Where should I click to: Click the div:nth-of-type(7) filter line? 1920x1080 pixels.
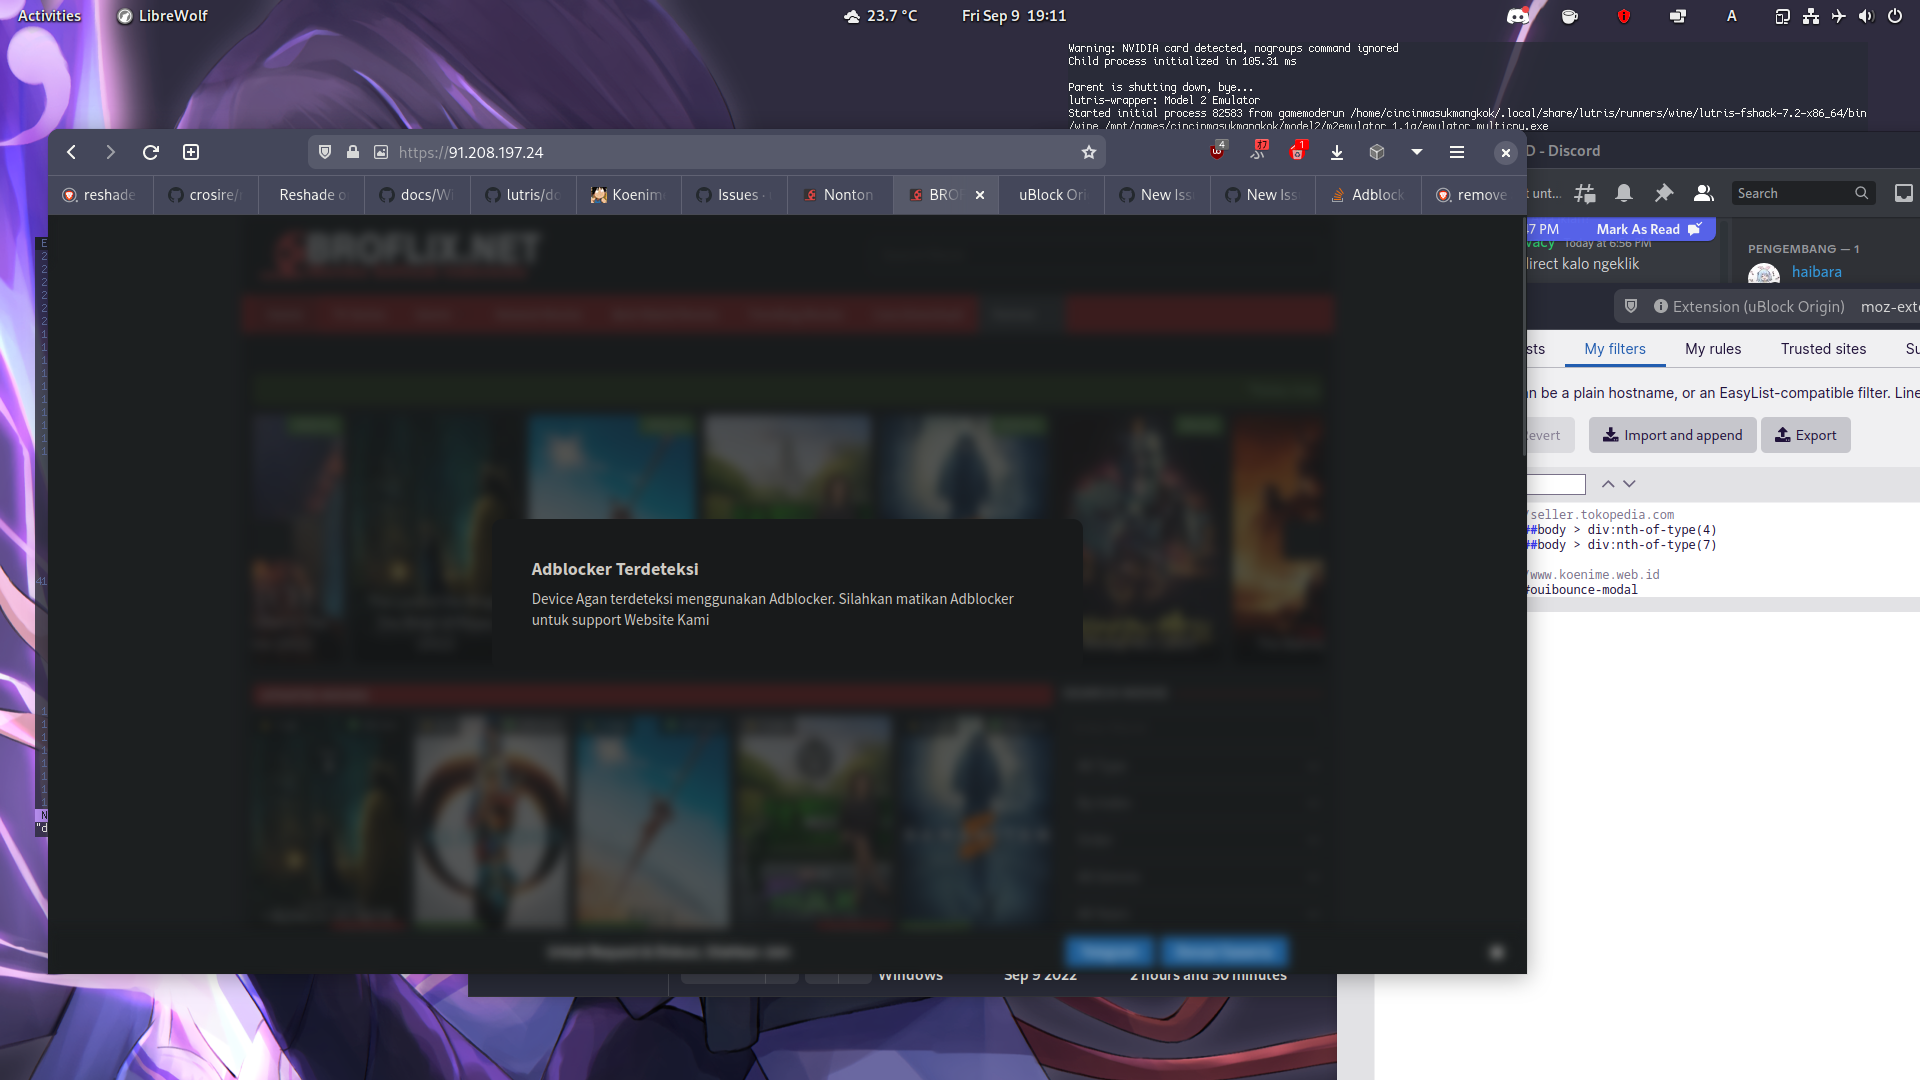pyautogui.click(x=1622, y=545)
